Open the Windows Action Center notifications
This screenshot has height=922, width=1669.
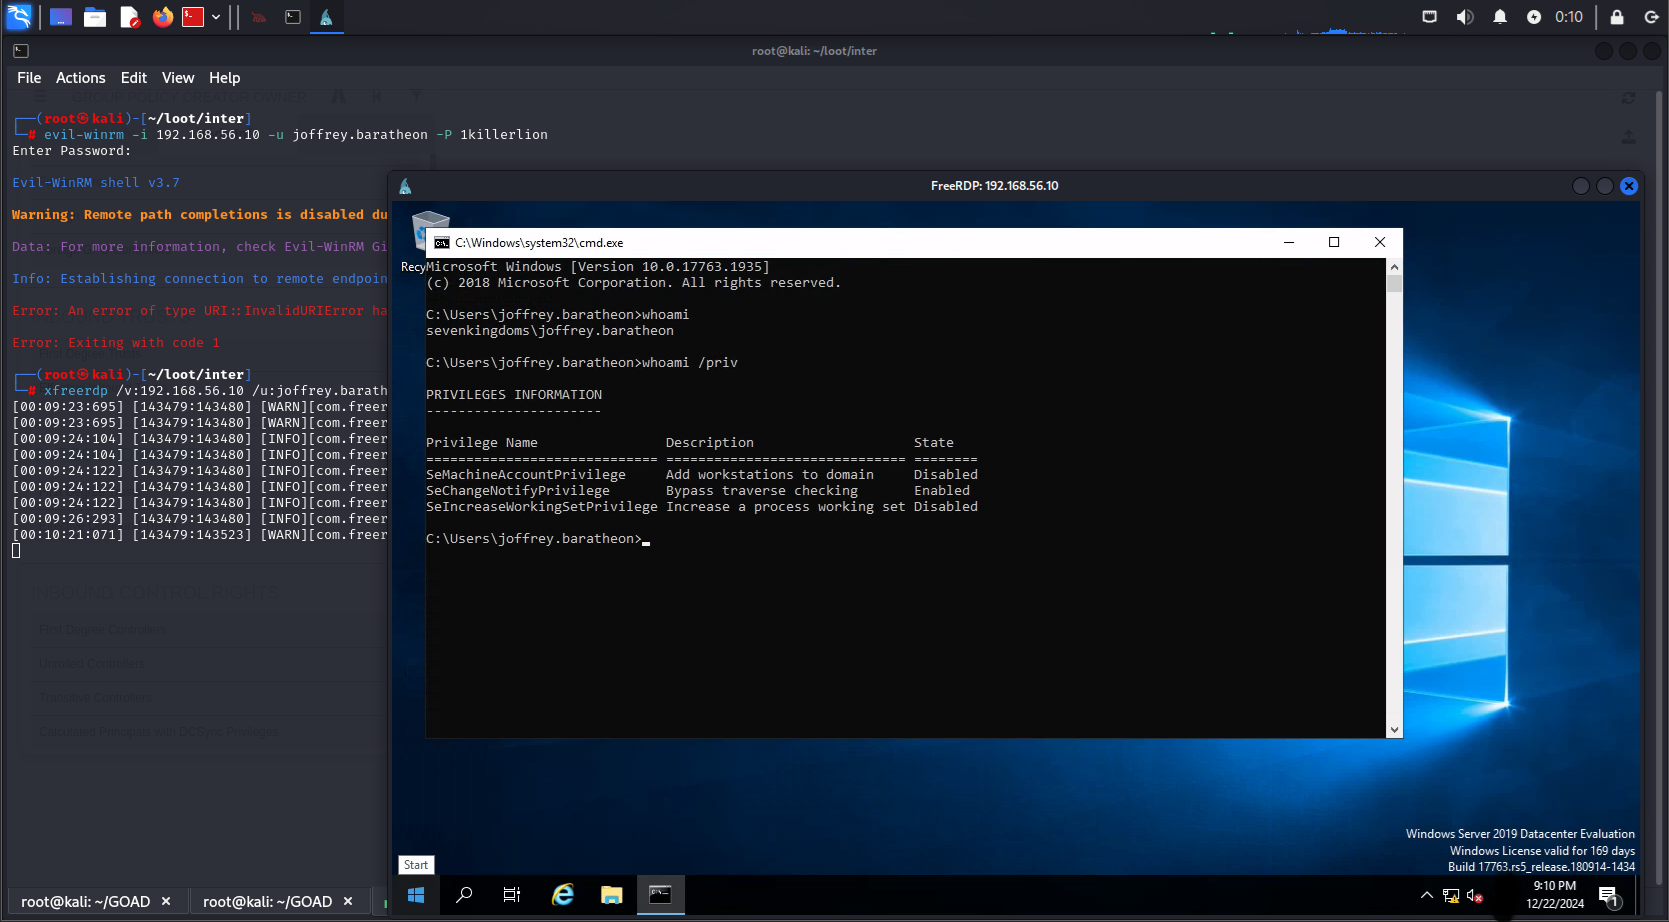[x=1608, y=895]
